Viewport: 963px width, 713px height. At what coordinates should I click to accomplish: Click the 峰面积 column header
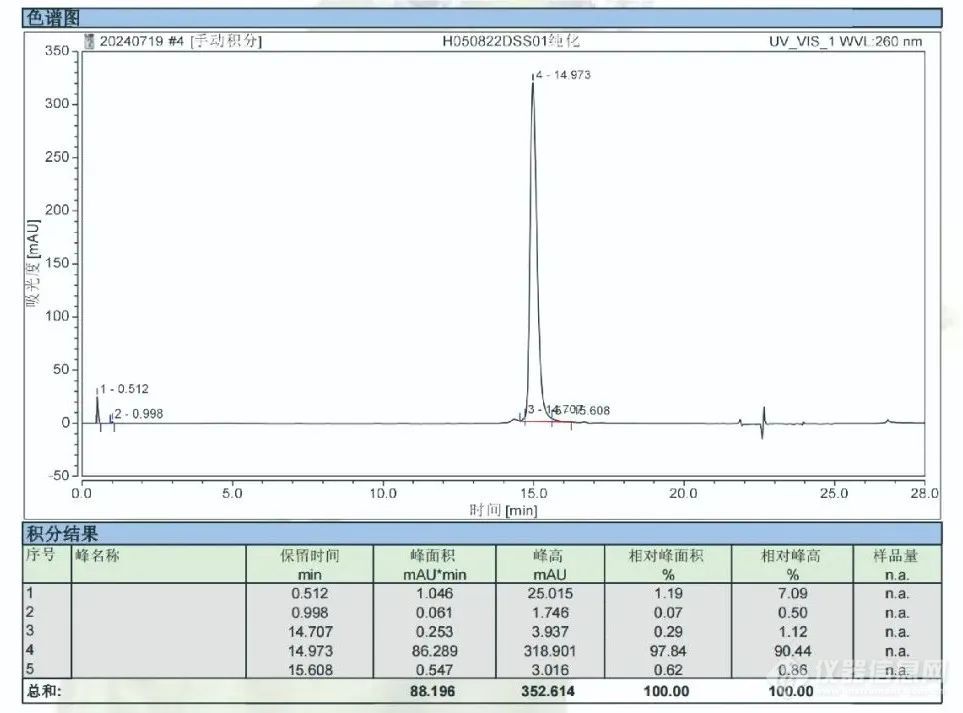pyautogui.click(x=435, y=556)
